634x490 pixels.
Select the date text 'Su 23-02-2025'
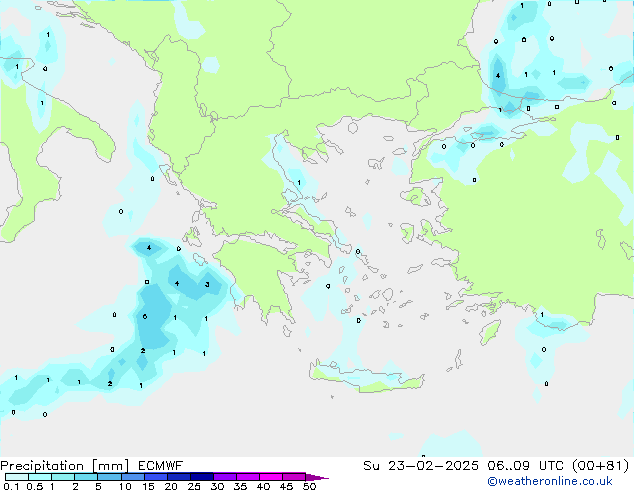point(421,466)
